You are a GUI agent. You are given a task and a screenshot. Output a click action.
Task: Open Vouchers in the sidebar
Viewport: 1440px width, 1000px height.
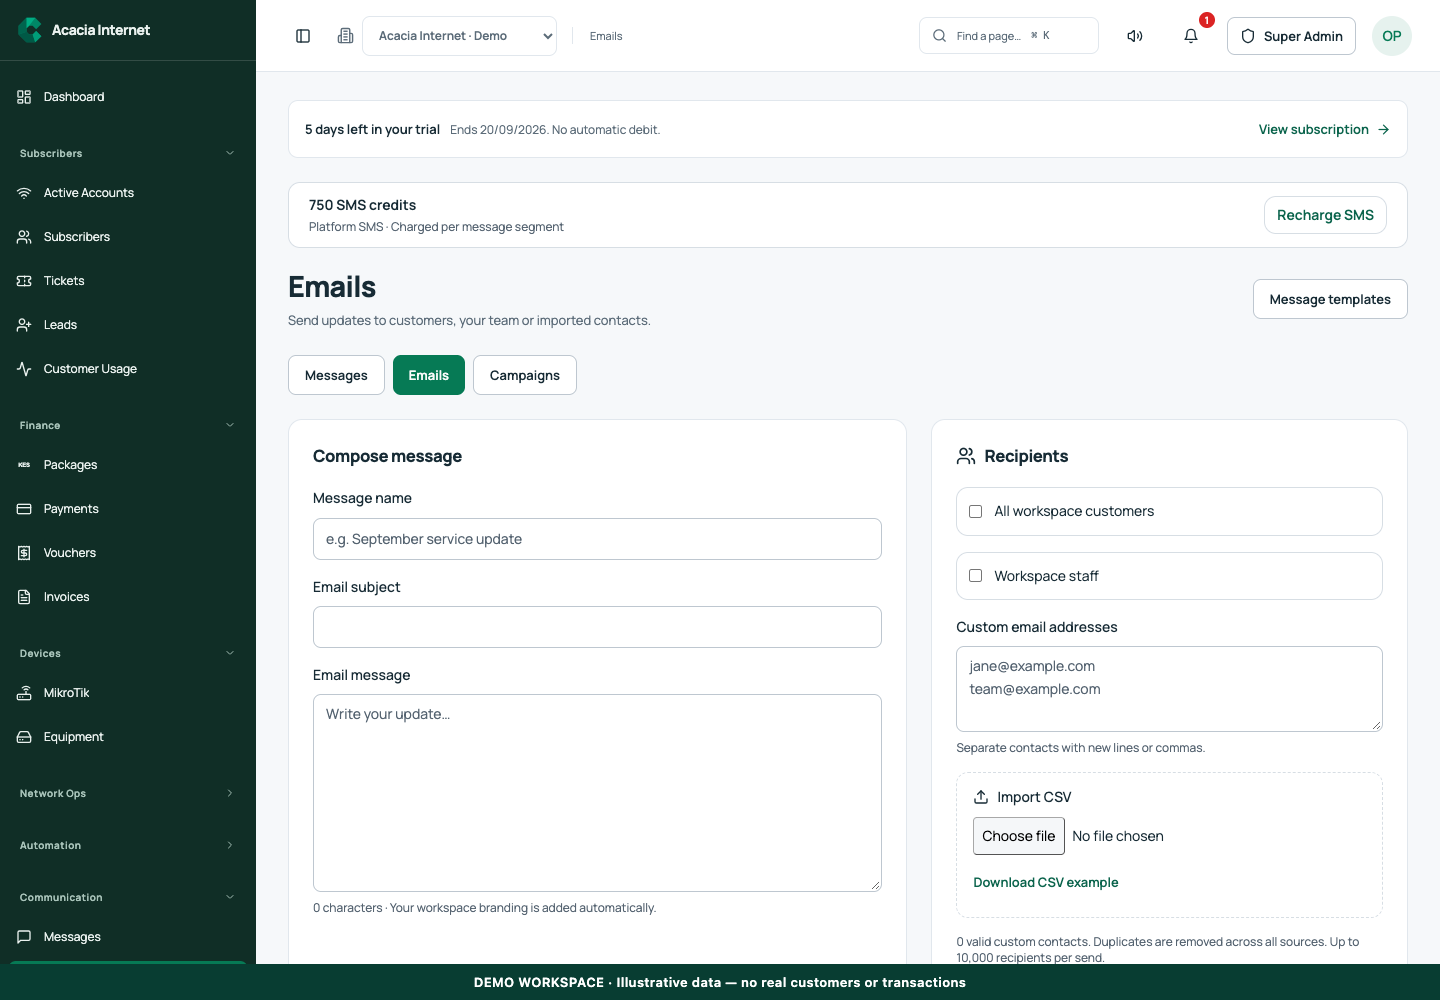128,553
